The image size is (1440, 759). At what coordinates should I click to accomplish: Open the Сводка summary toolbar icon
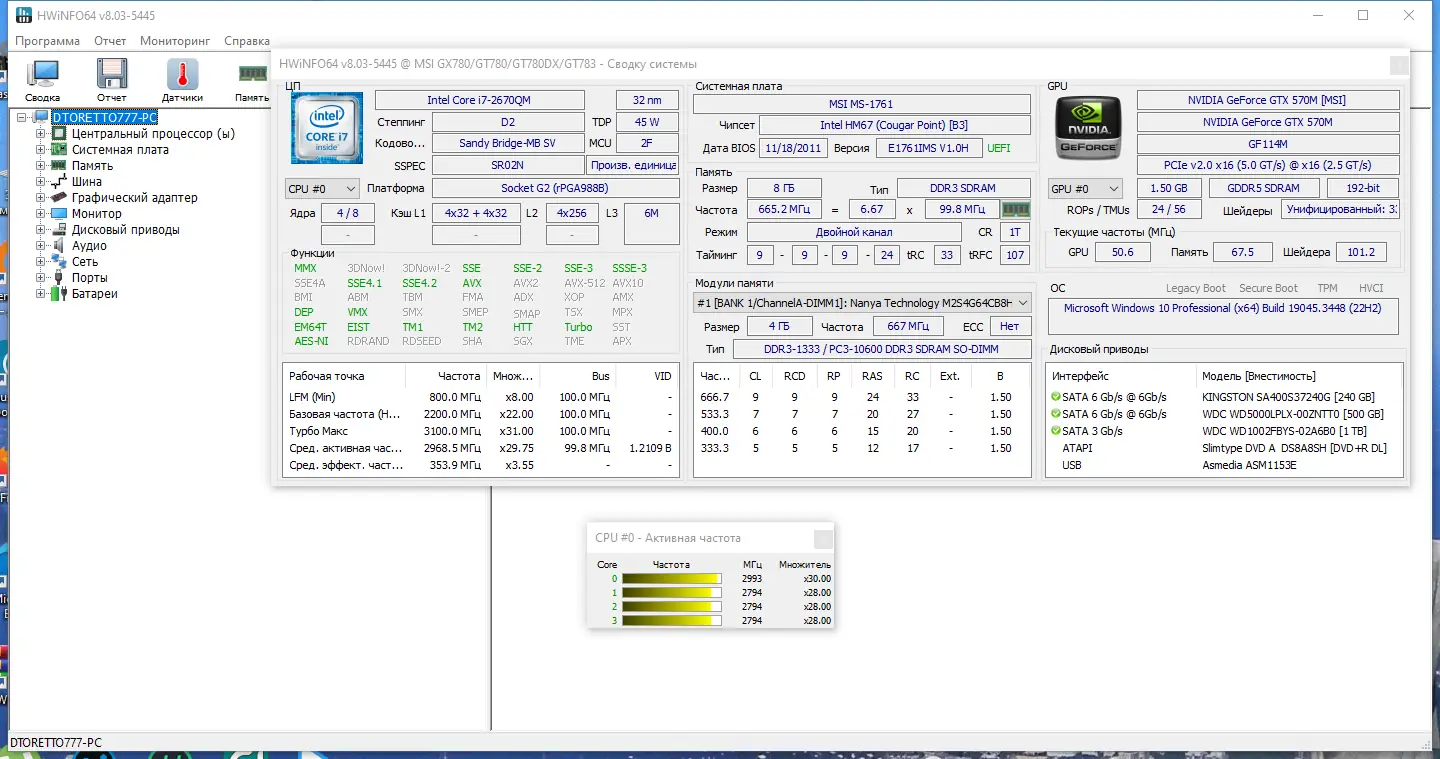pyautogui.click(x=43, y=80)
